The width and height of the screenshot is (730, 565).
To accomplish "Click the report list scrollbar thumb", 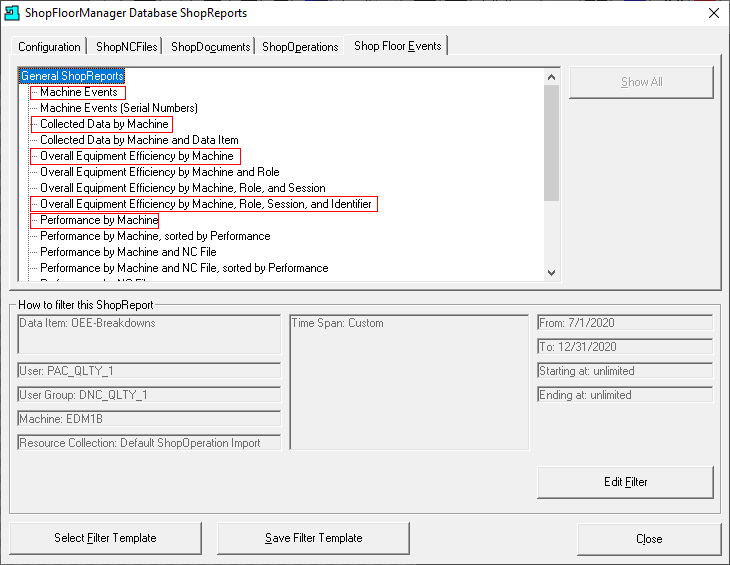I will 552,143.
